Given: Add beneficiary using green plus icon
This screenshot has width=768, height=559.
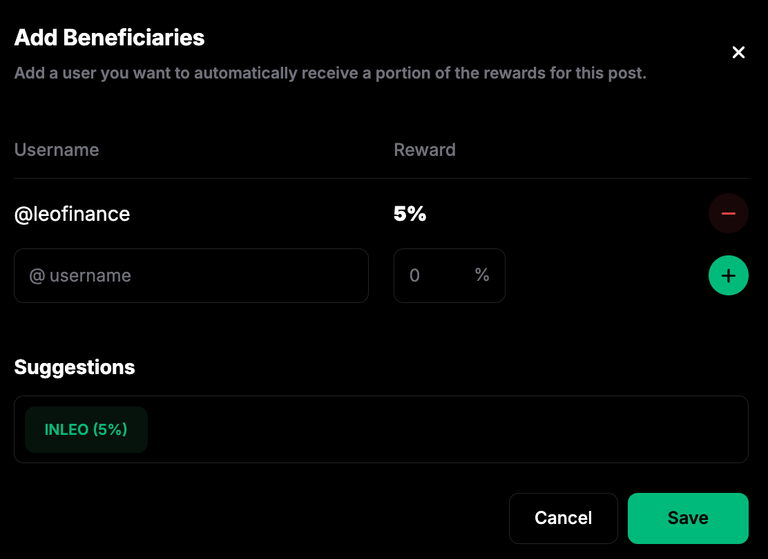Looking at the screenshot, I should (728, 275).
